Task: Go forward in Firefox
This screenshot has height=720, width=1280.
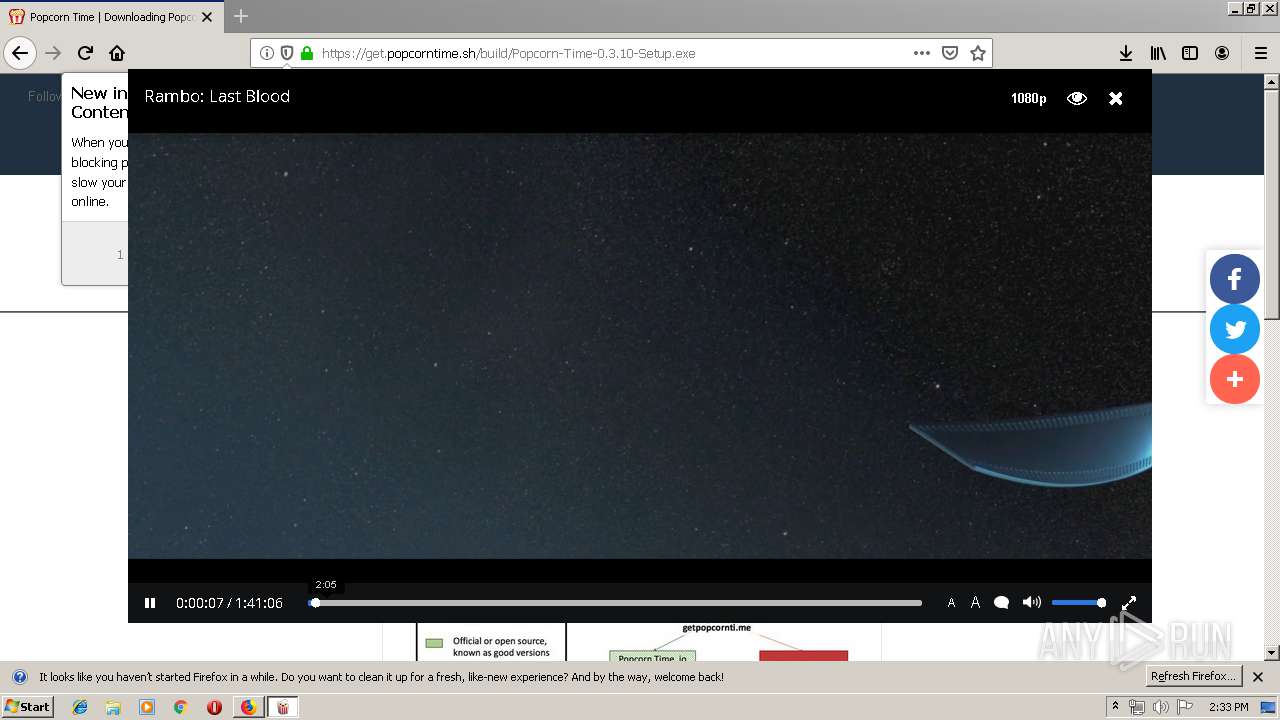Action: tap(53, 53)
